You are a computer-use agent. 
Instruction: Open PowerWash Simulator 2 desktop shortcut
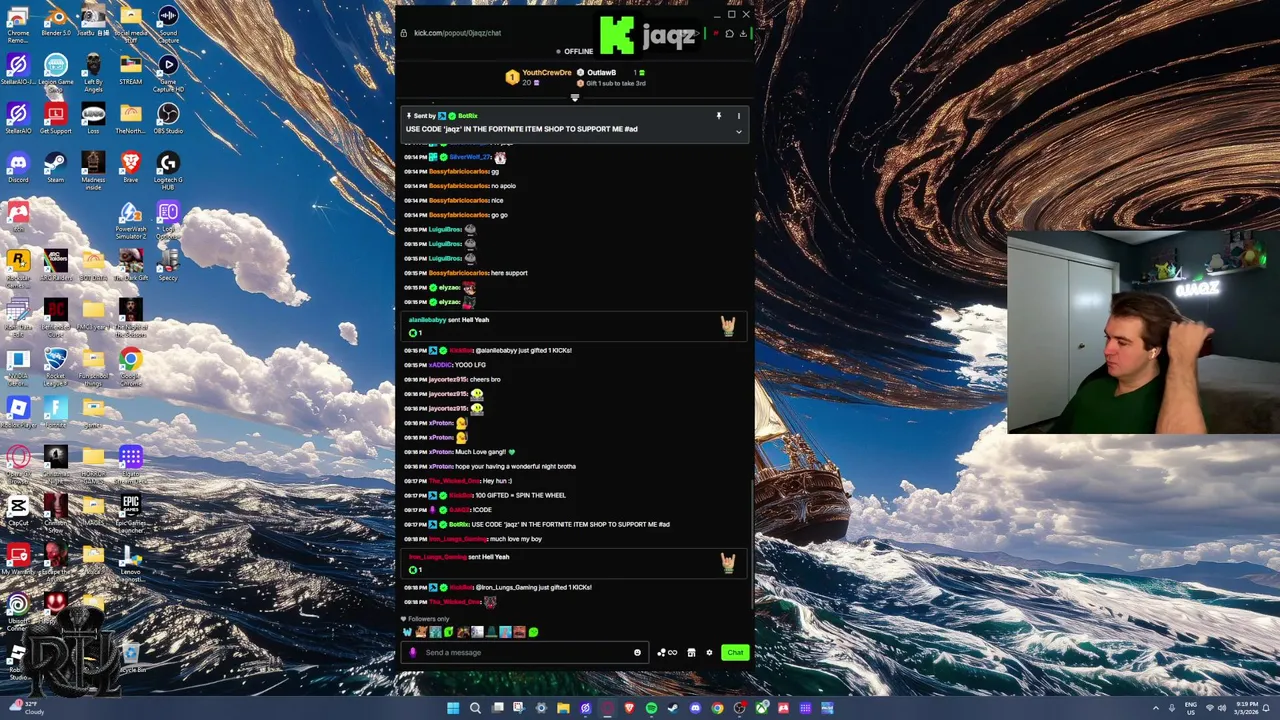tap(130, 221)
